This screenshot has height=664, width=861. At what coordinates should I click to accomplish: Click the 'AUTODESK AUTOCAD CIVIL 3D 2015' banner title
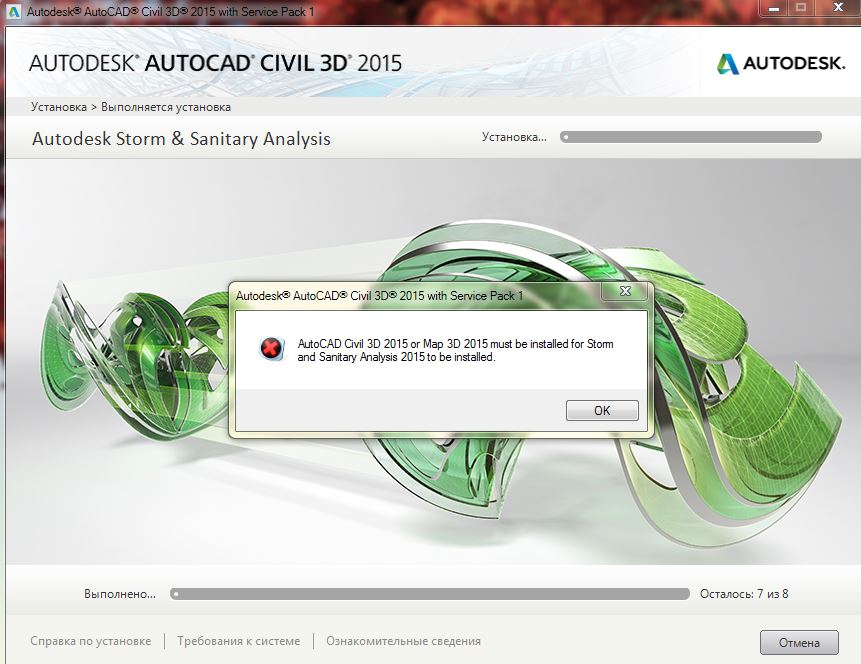point(215,63)
